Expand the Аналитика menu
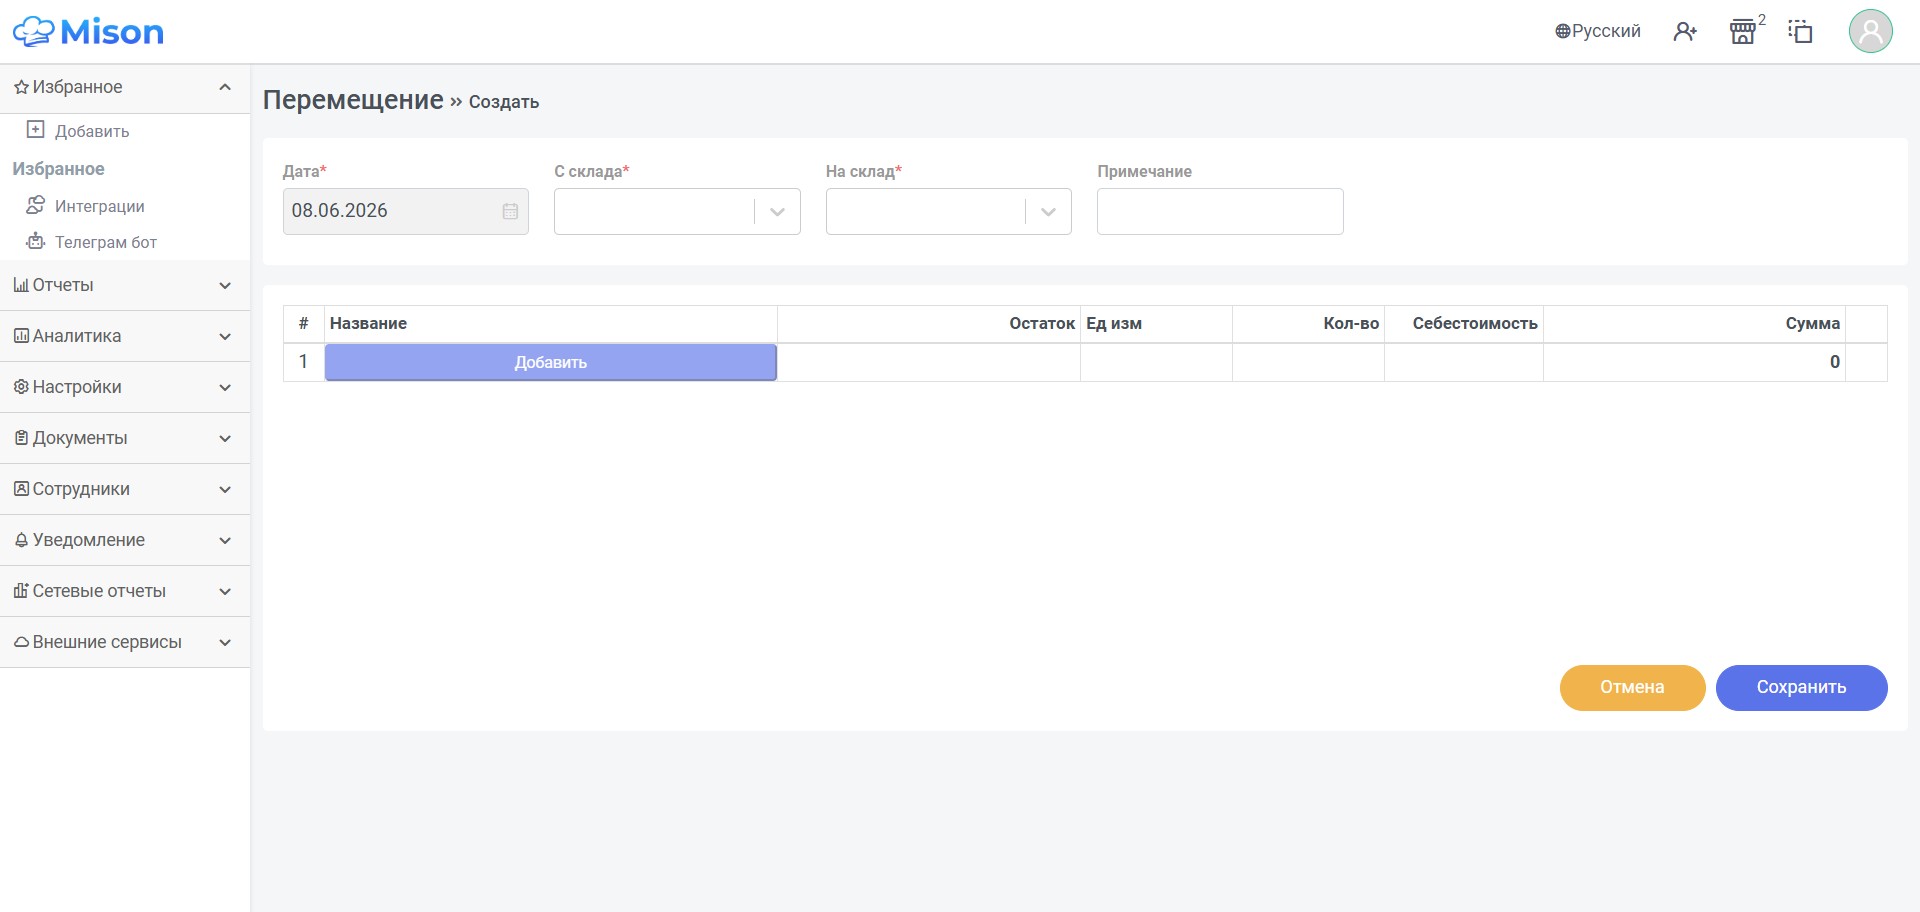Screen dimensions: 1920x912 tap(125, 336)
